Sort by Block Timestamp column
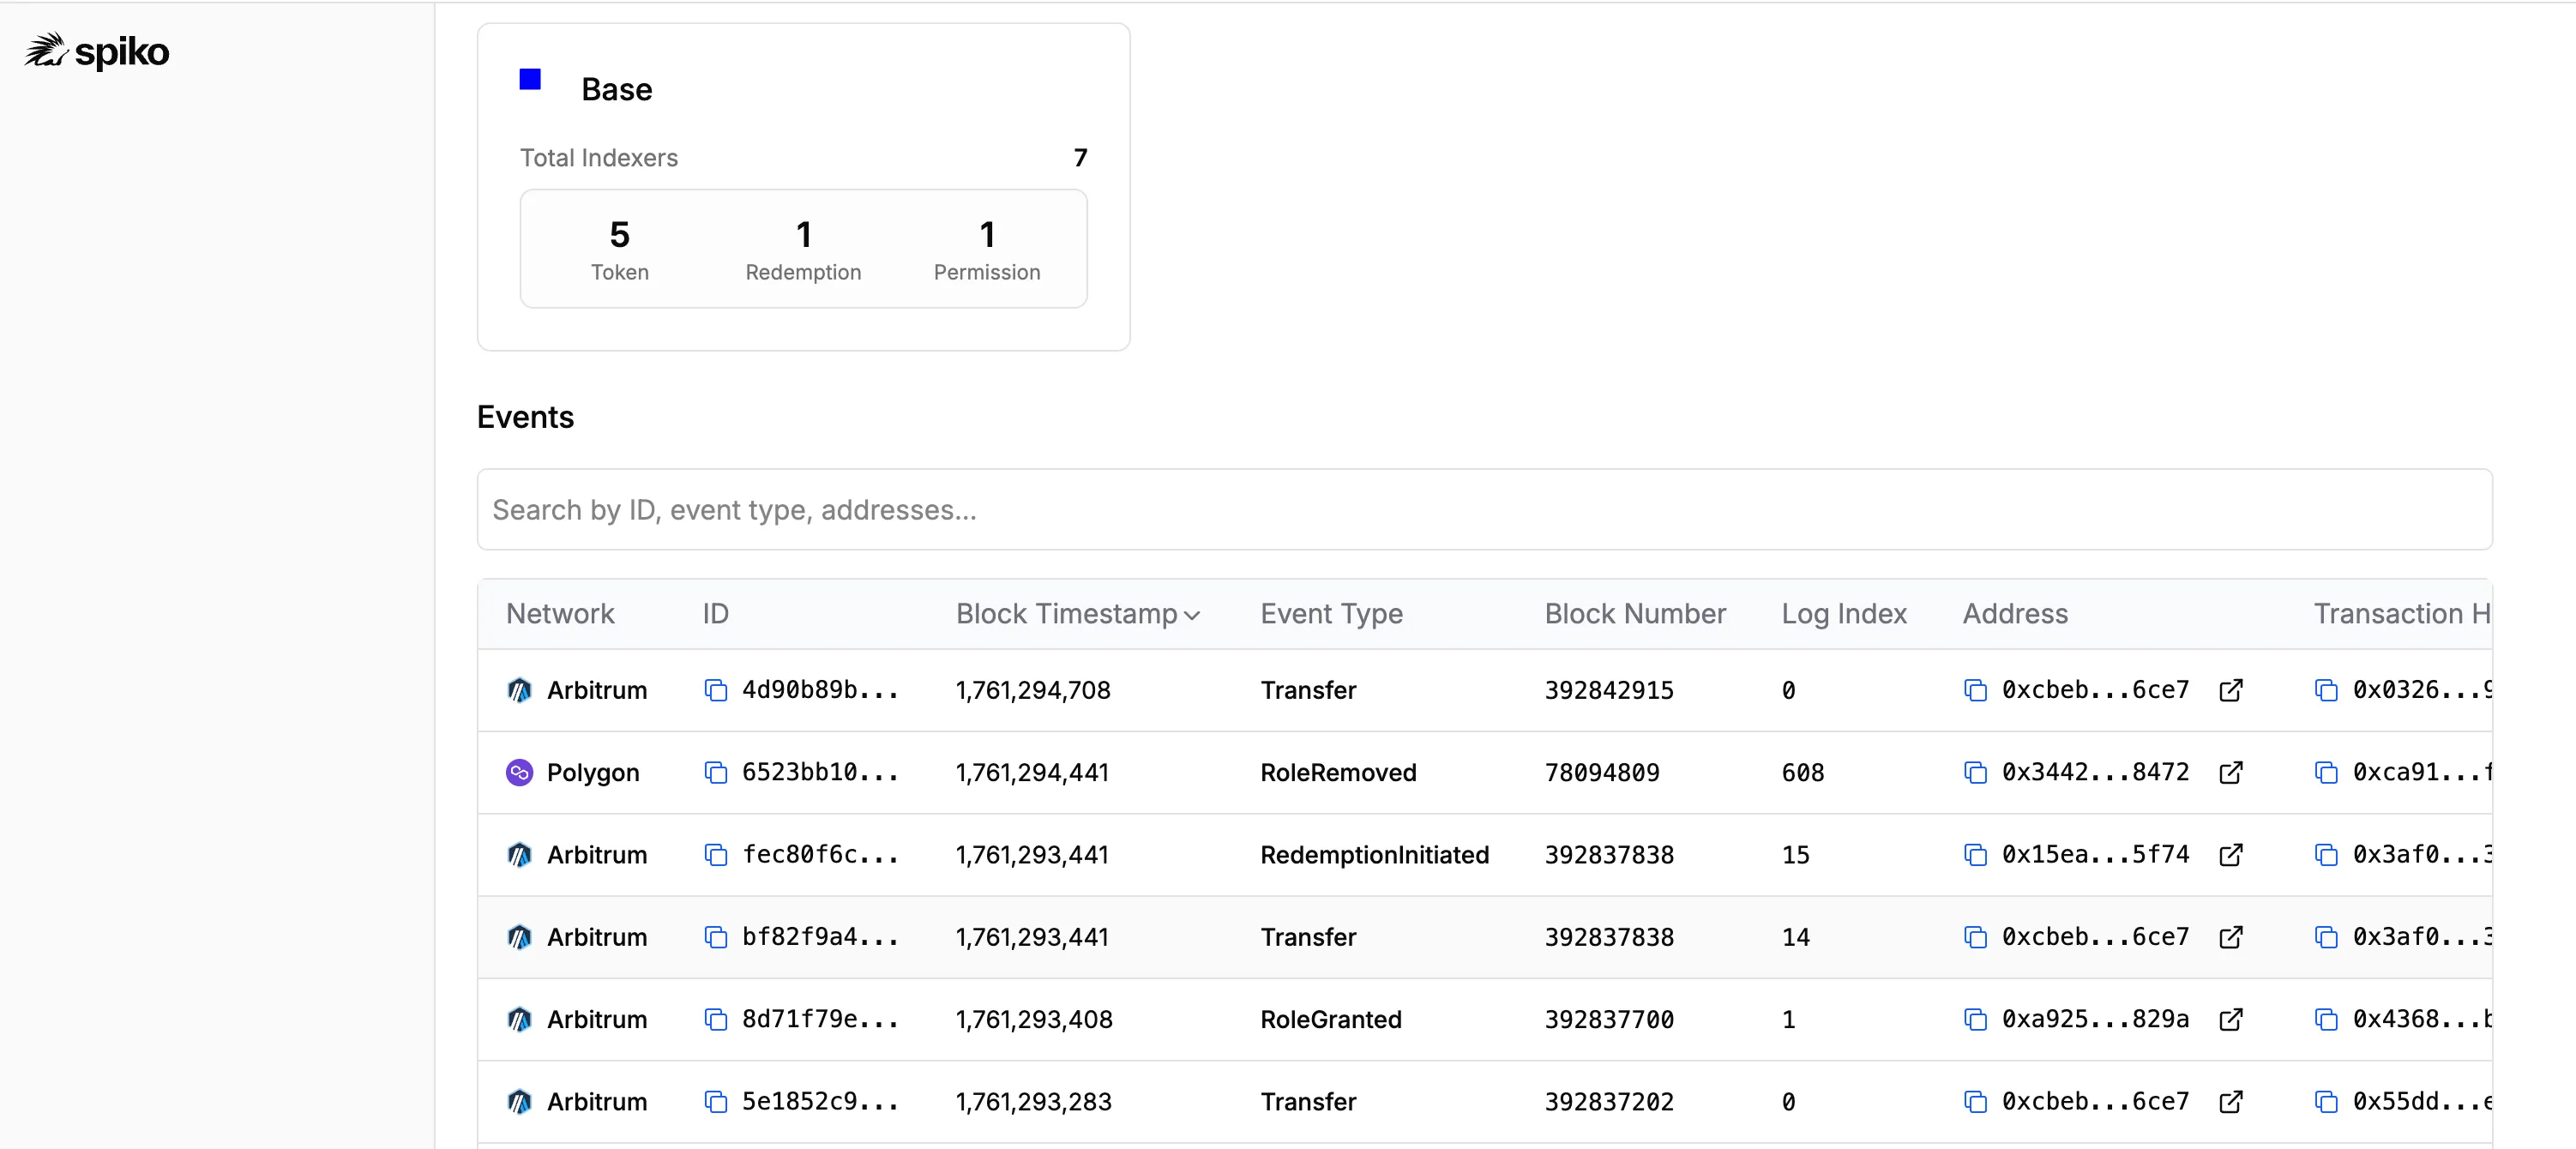The width and height of the screenshot is (2576, 1149). point(1077,614)
